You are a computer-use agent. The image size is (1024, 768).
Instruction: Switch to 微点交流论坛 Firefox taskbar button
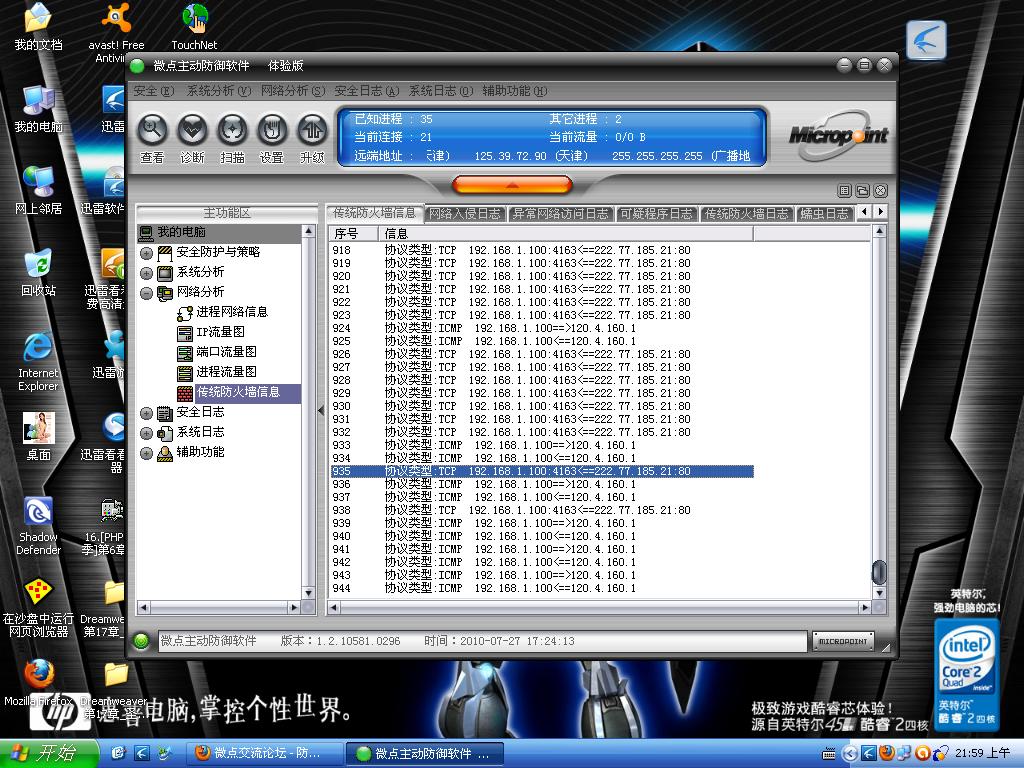click(x=265, y=753)
